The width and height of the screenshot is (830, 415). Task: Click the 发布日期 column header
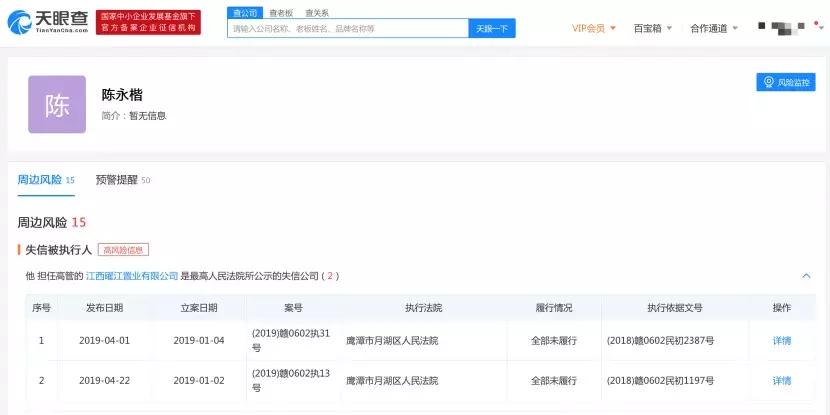click(x=105, y=308)
